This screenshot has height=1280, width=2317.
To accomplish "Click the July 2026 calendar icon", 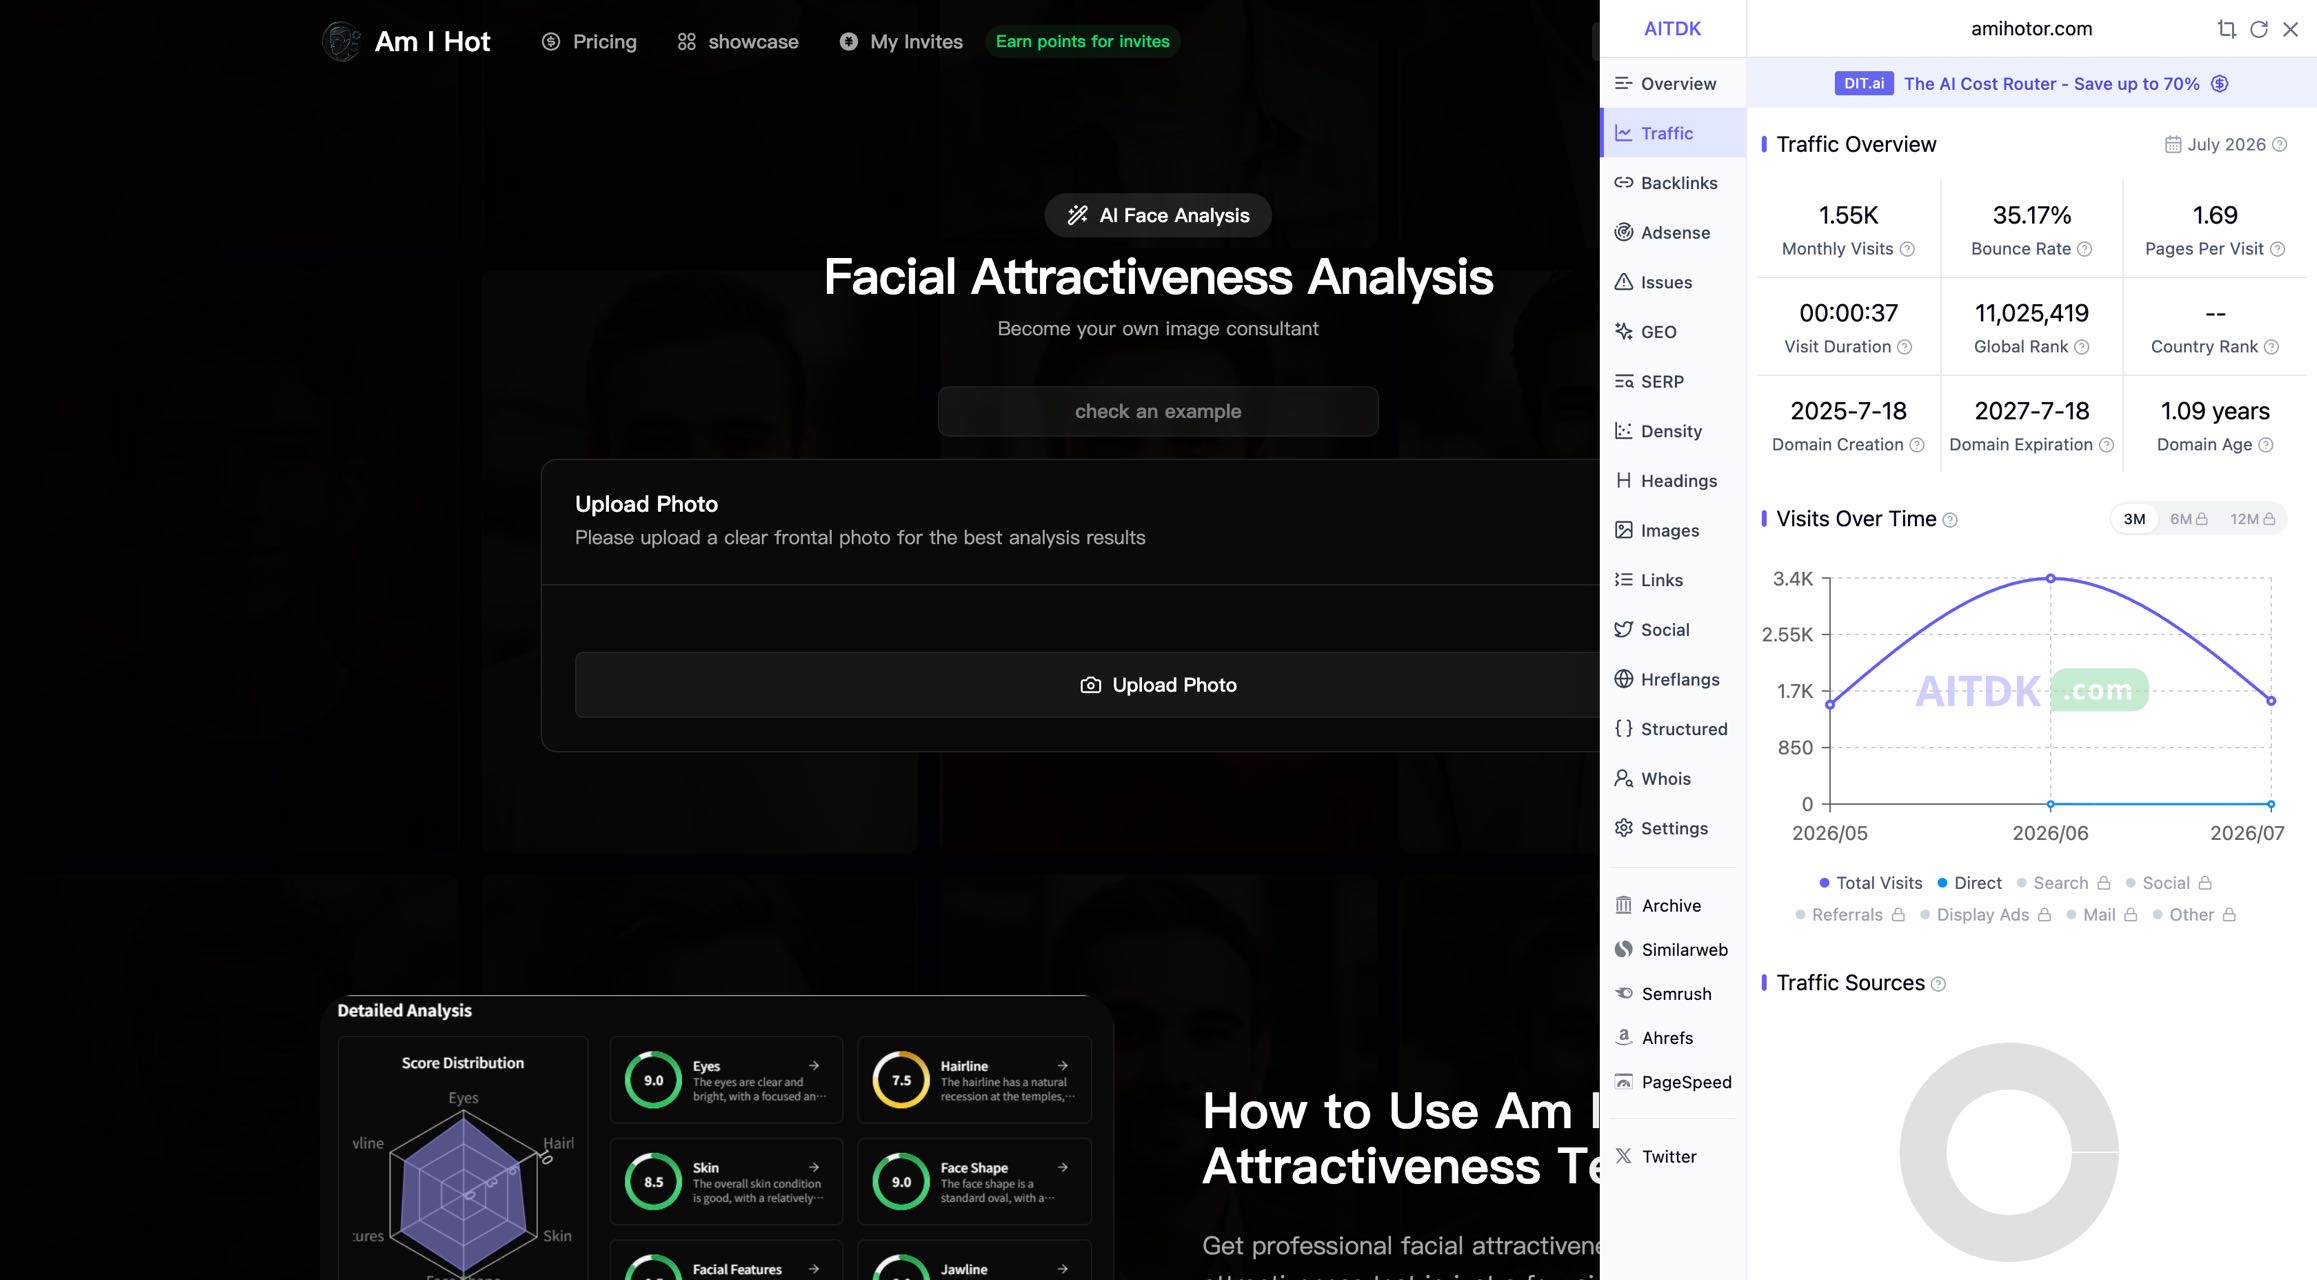I will point(2173,145).
